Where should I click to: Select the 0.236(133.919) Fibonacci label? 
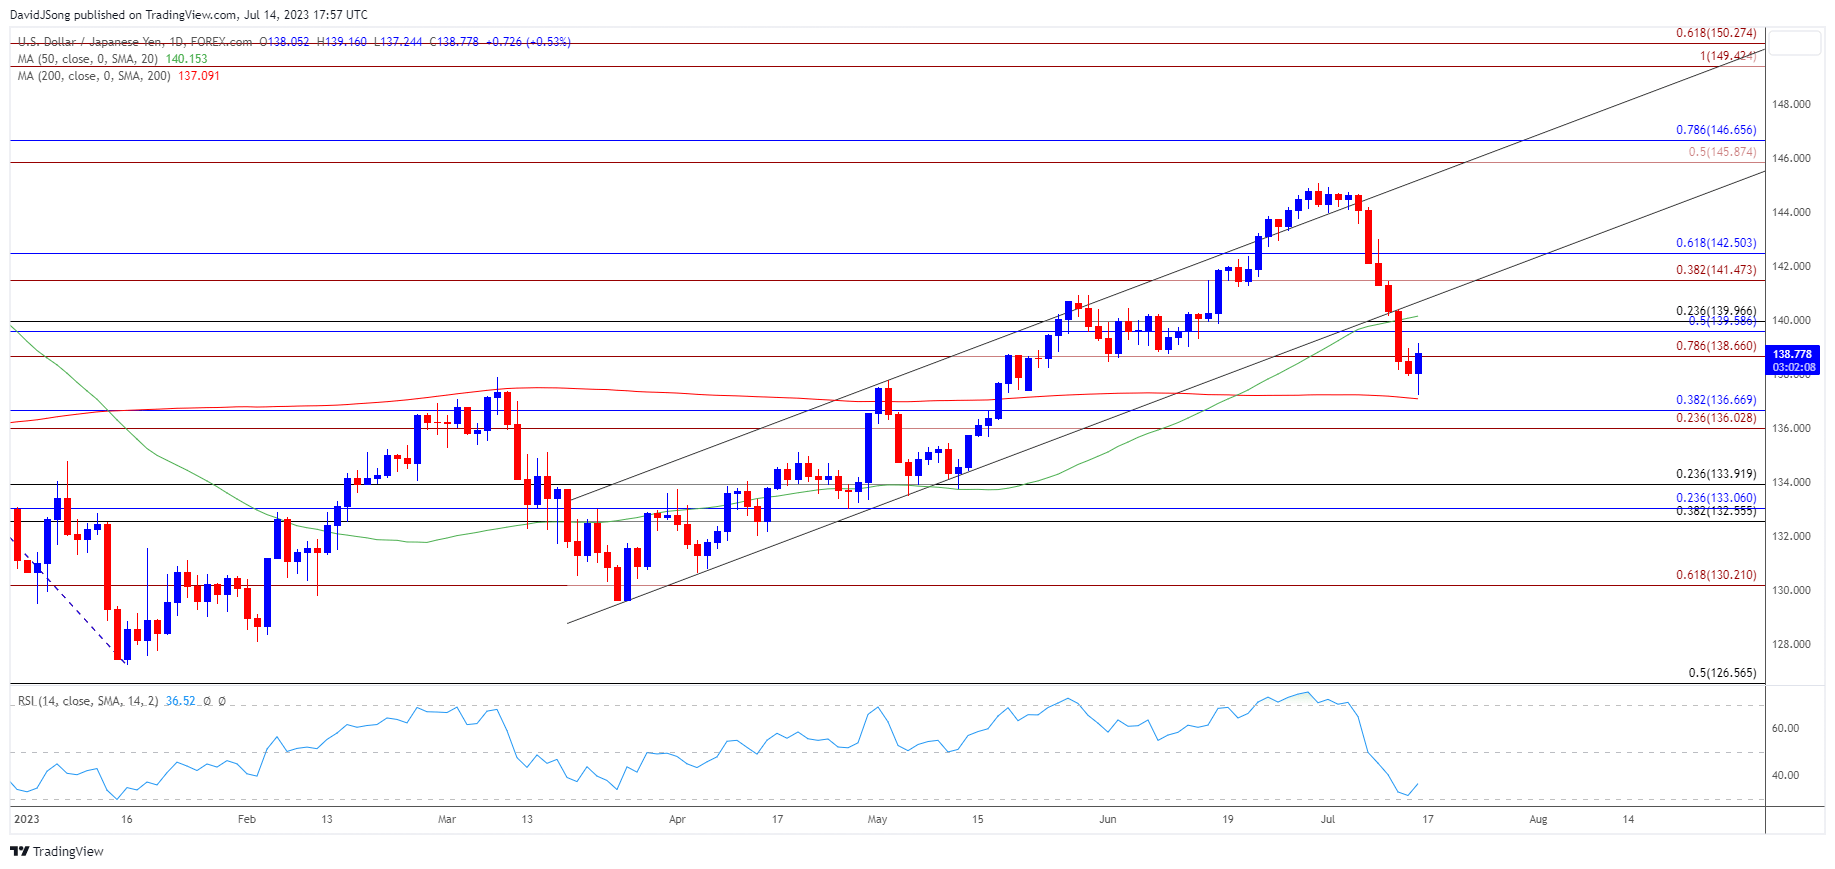pyautogui.click(x=1716, y=474)
